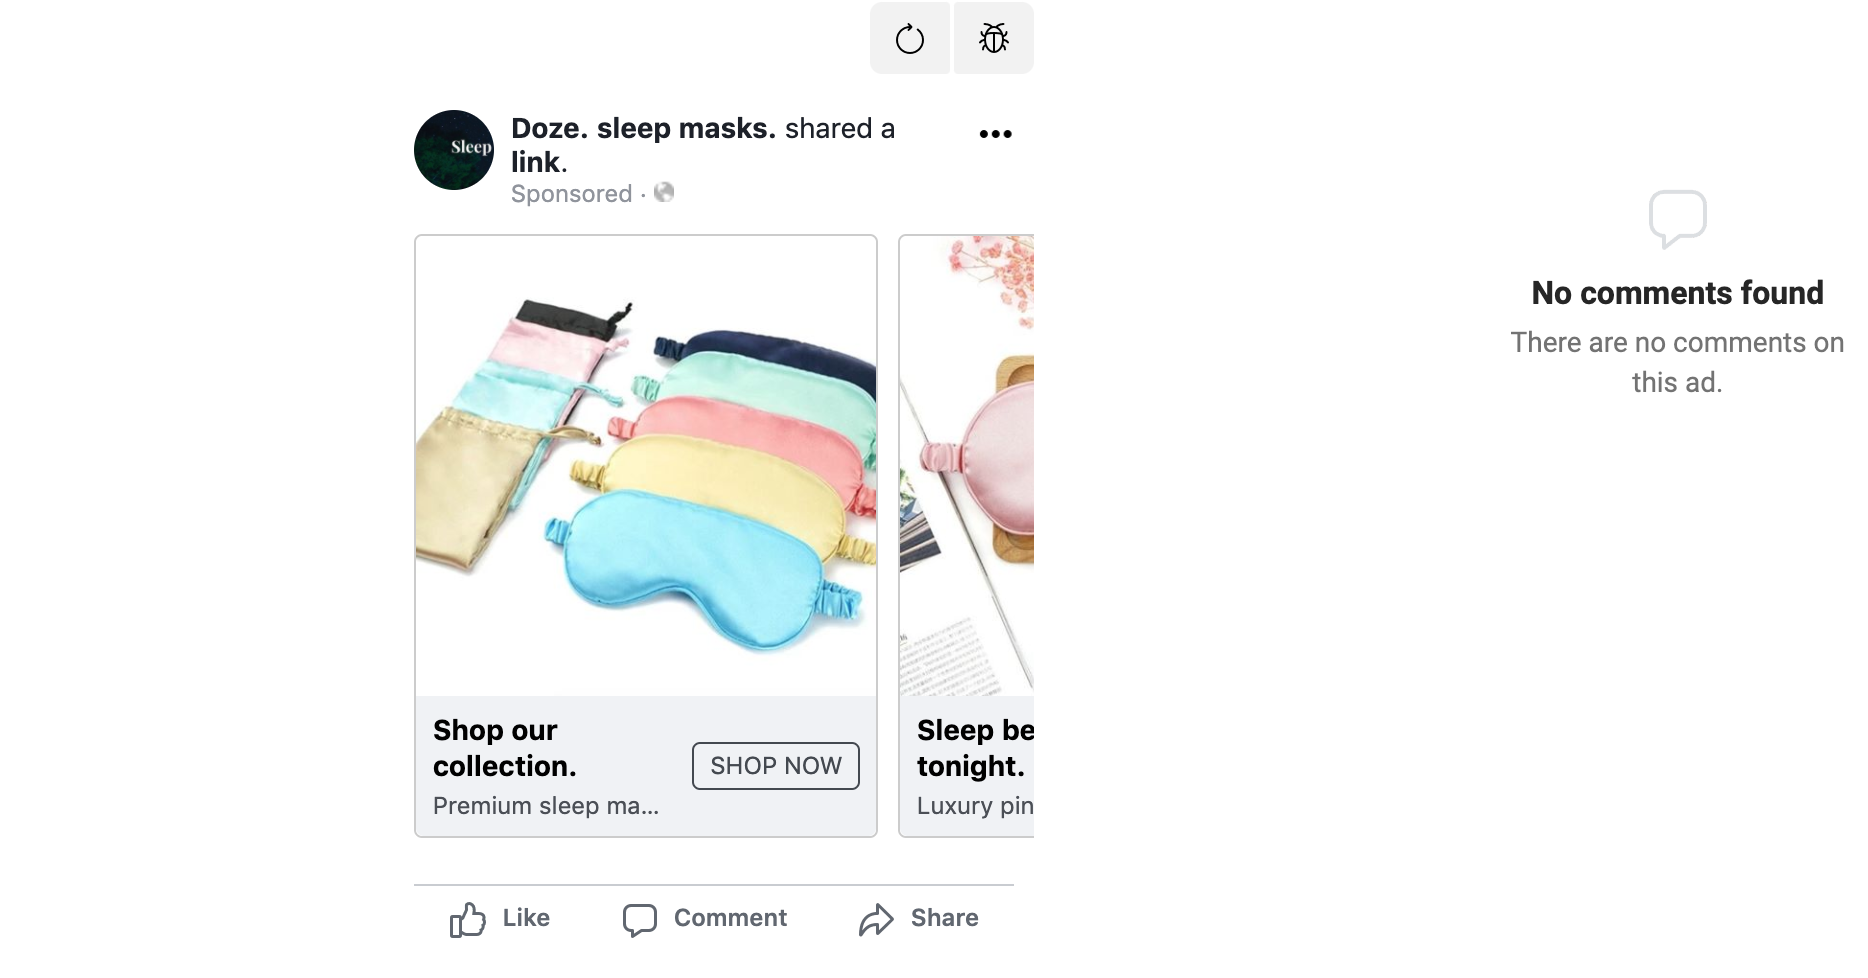Viewport: 1868px width, 978px height.
Task: Open the Doze. sleep masks. page link
Action: [x=641, y=128]
